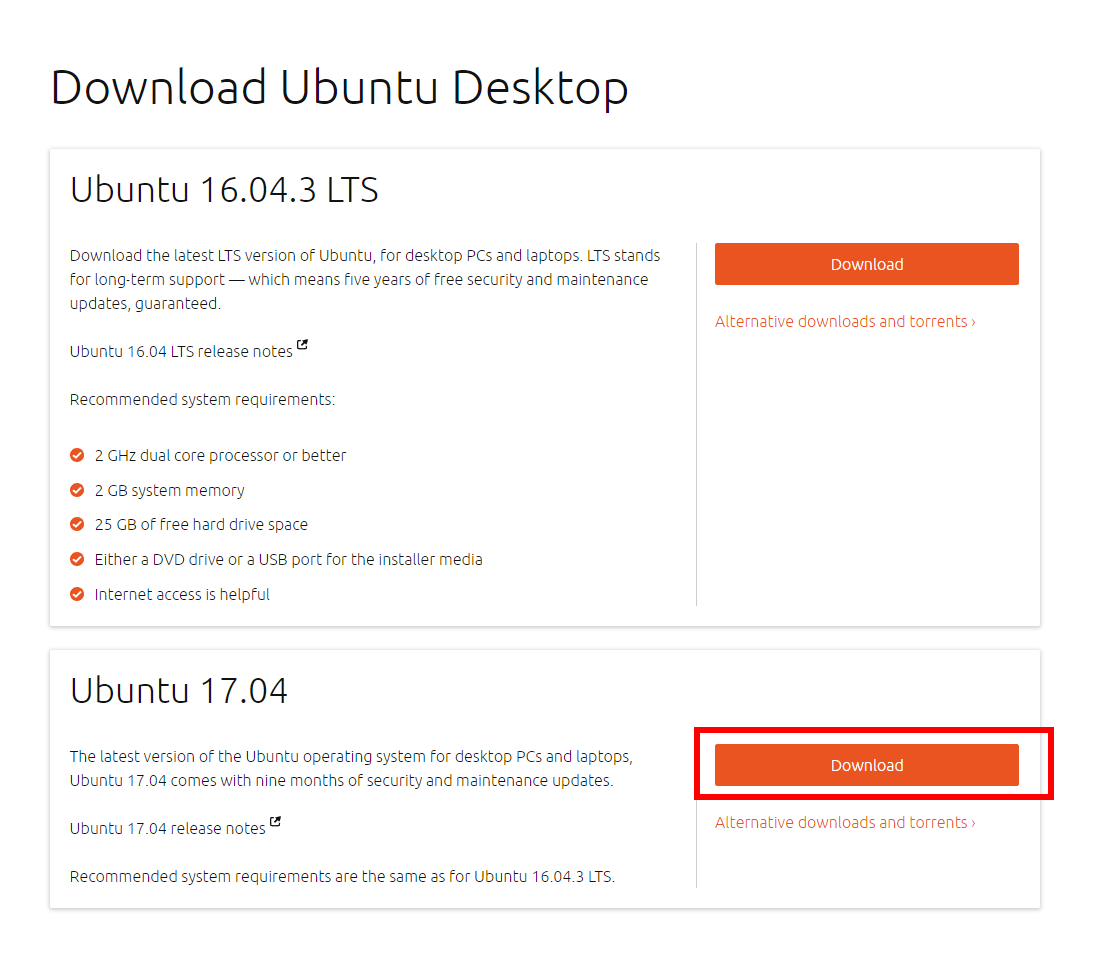The width and height of the screenshot is (1120, 969).
Task: Click checkmark icon beside DVD drive or USB port
Action: click(77, 559)
